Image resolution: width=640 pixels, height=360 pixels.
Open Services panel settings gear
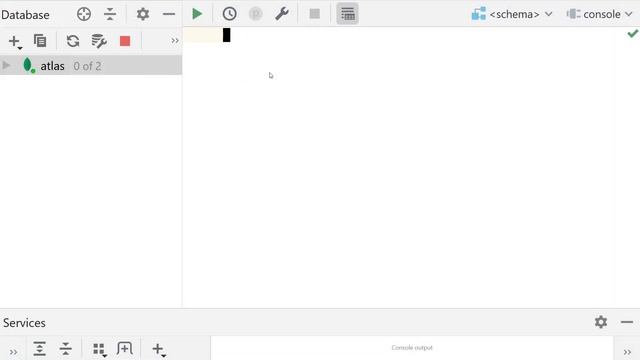[x=601, y=322]
